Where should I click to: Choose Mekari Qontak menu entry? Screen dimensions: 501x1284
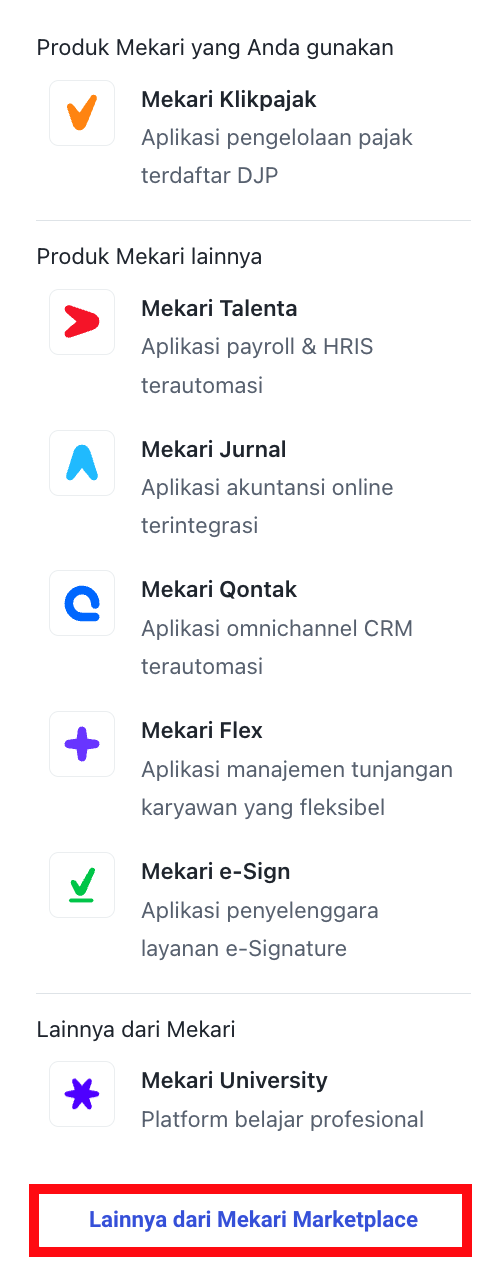pyautogui.click(x=219, y=591)
